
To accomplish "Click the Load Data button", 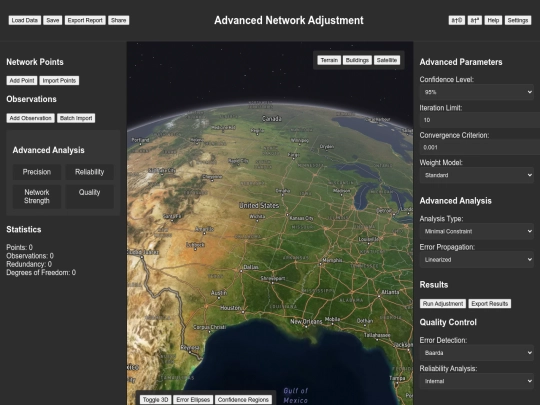I will [25, 20].
